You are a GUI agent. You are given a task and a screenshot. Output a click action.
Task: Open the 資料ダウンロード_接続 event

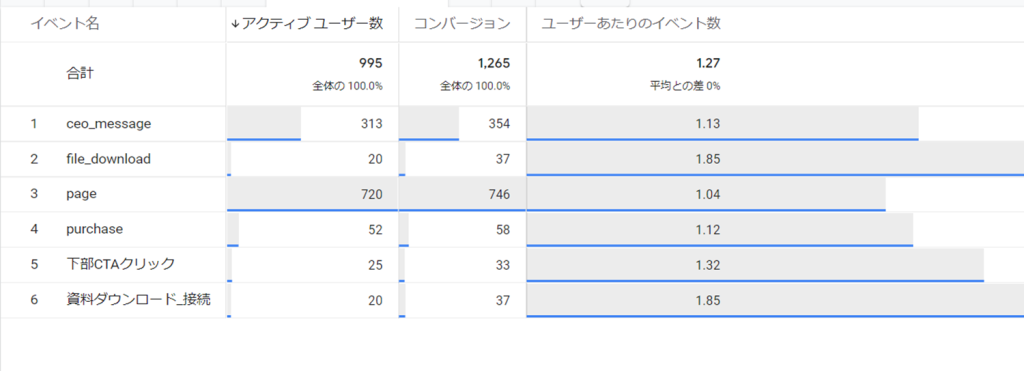138,300
